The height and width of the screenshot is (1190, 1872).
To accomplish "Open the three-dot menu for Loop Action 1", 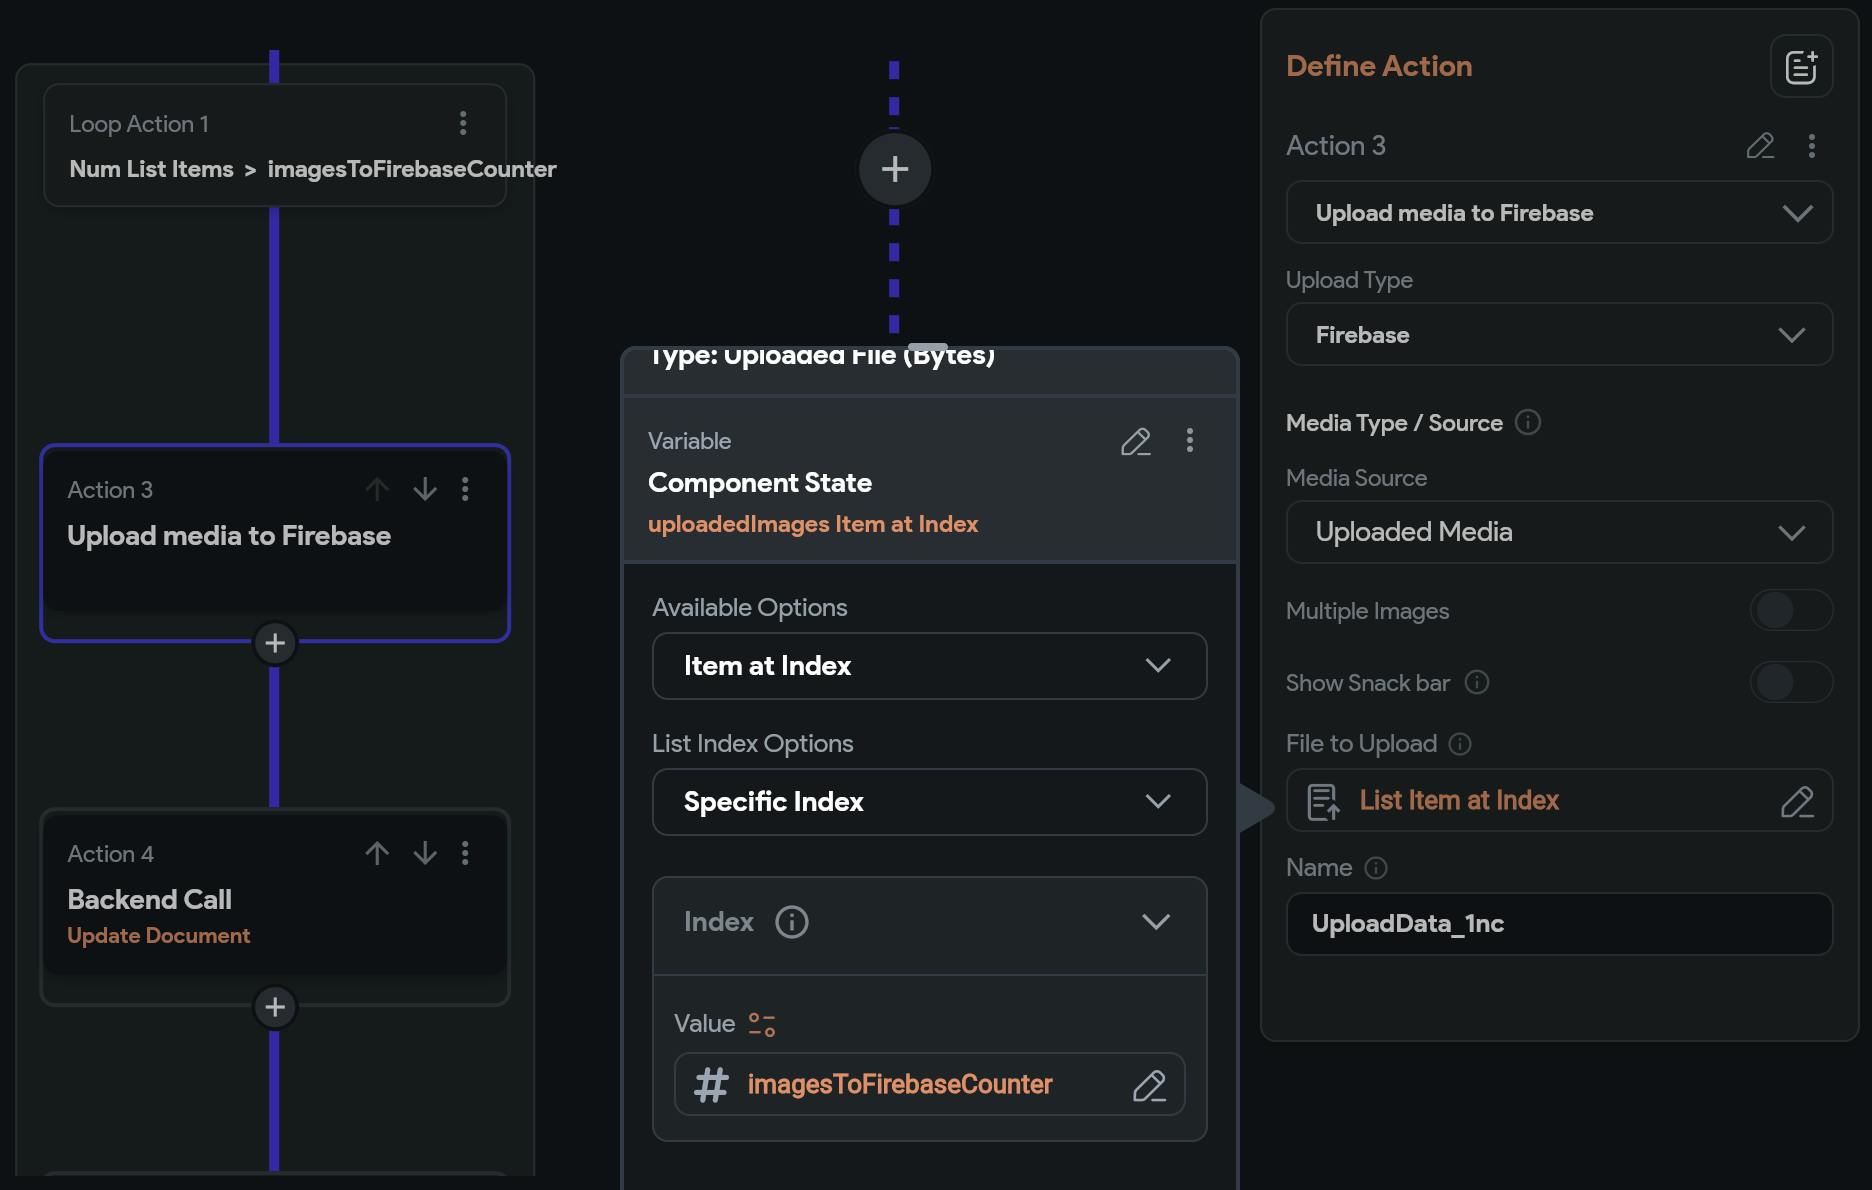I will 462,123.
